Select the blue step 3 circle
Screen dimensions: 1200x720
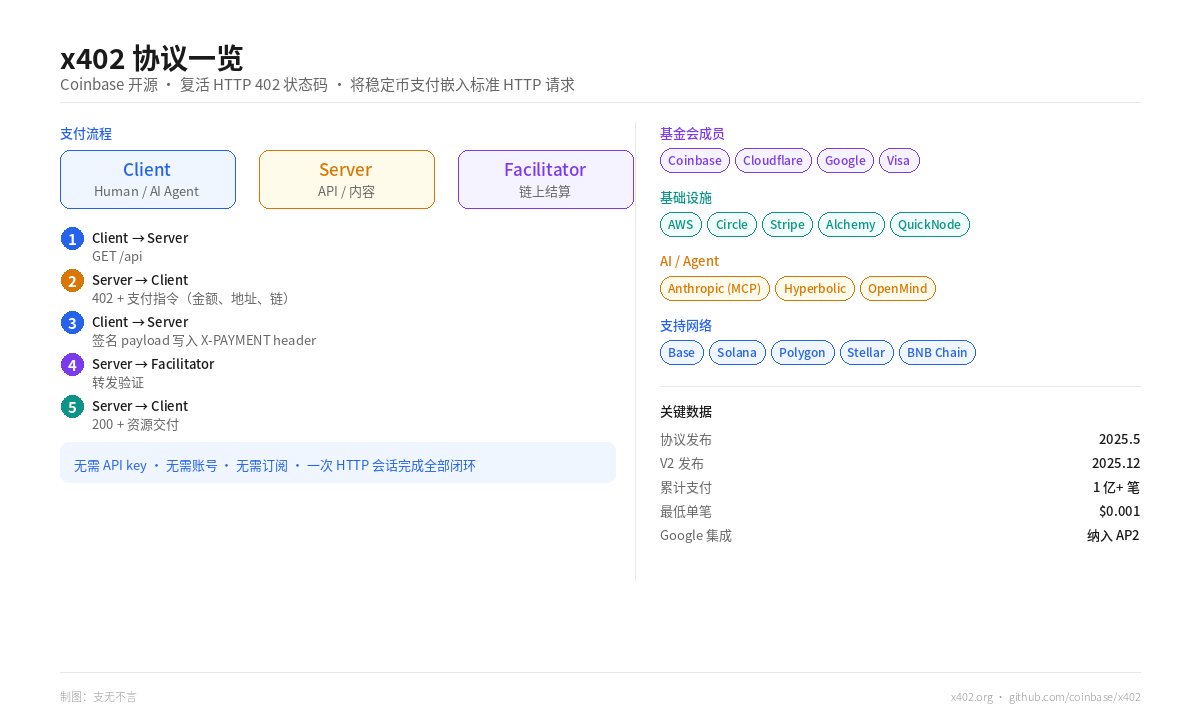pyautogui.click(x=72, y=322)
